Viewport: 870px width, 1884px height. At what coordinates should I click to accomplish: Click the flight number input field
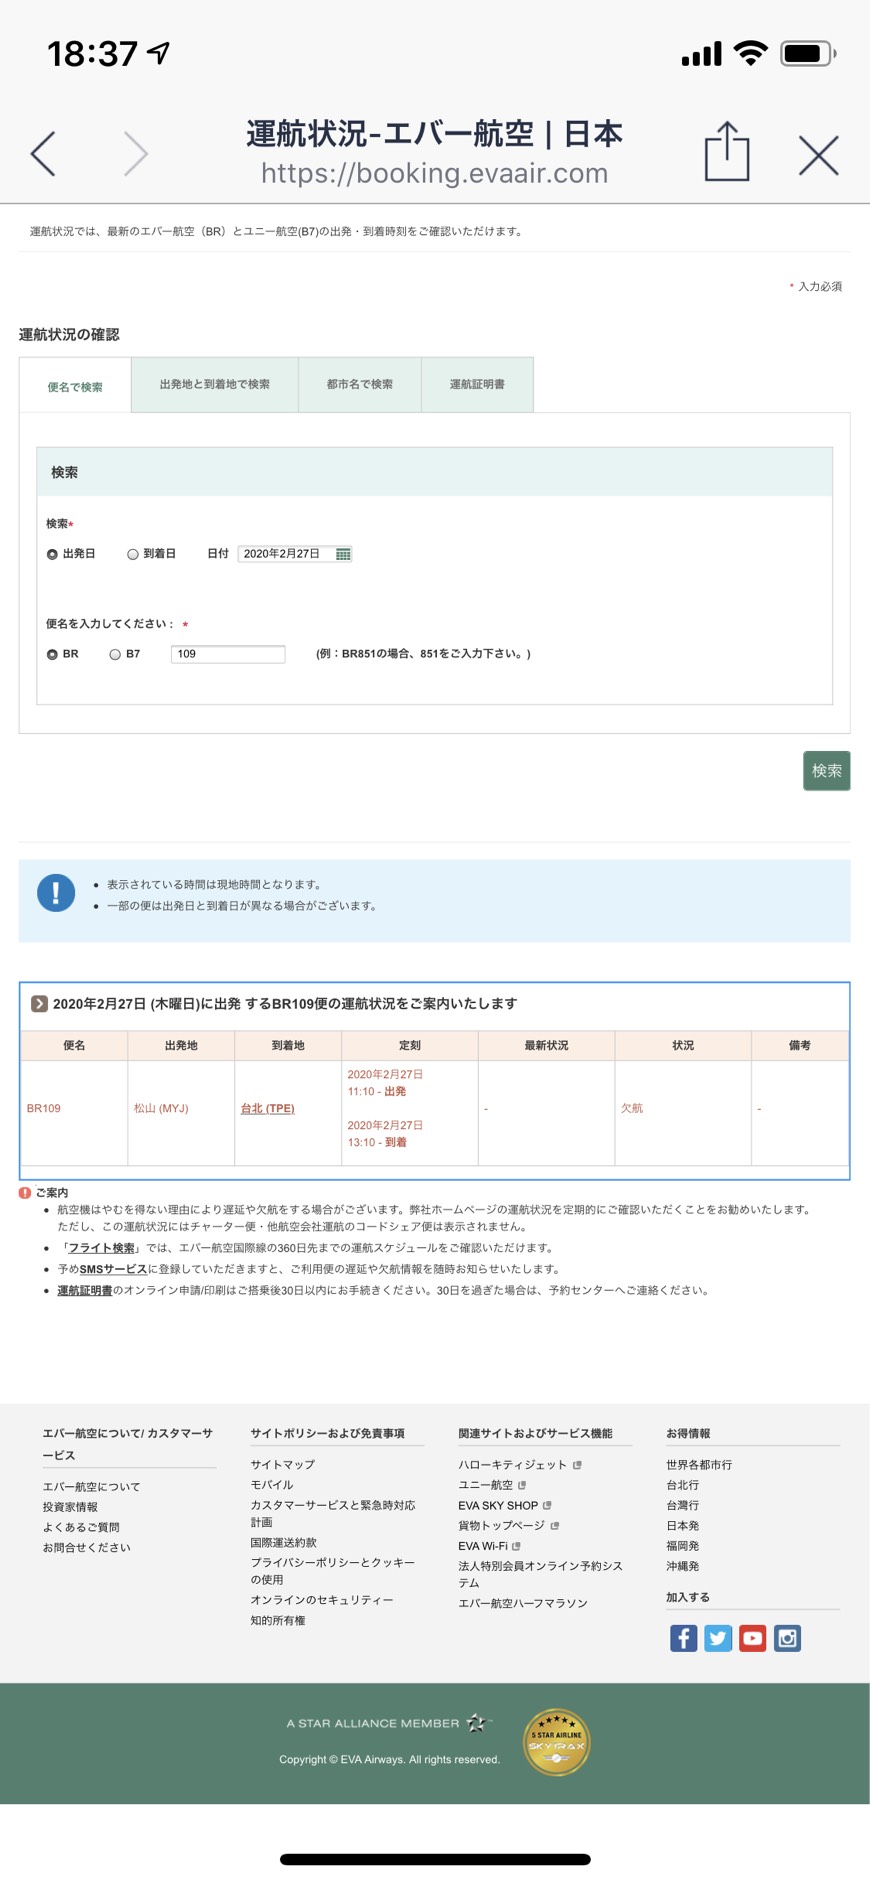[x=228, y=654]
